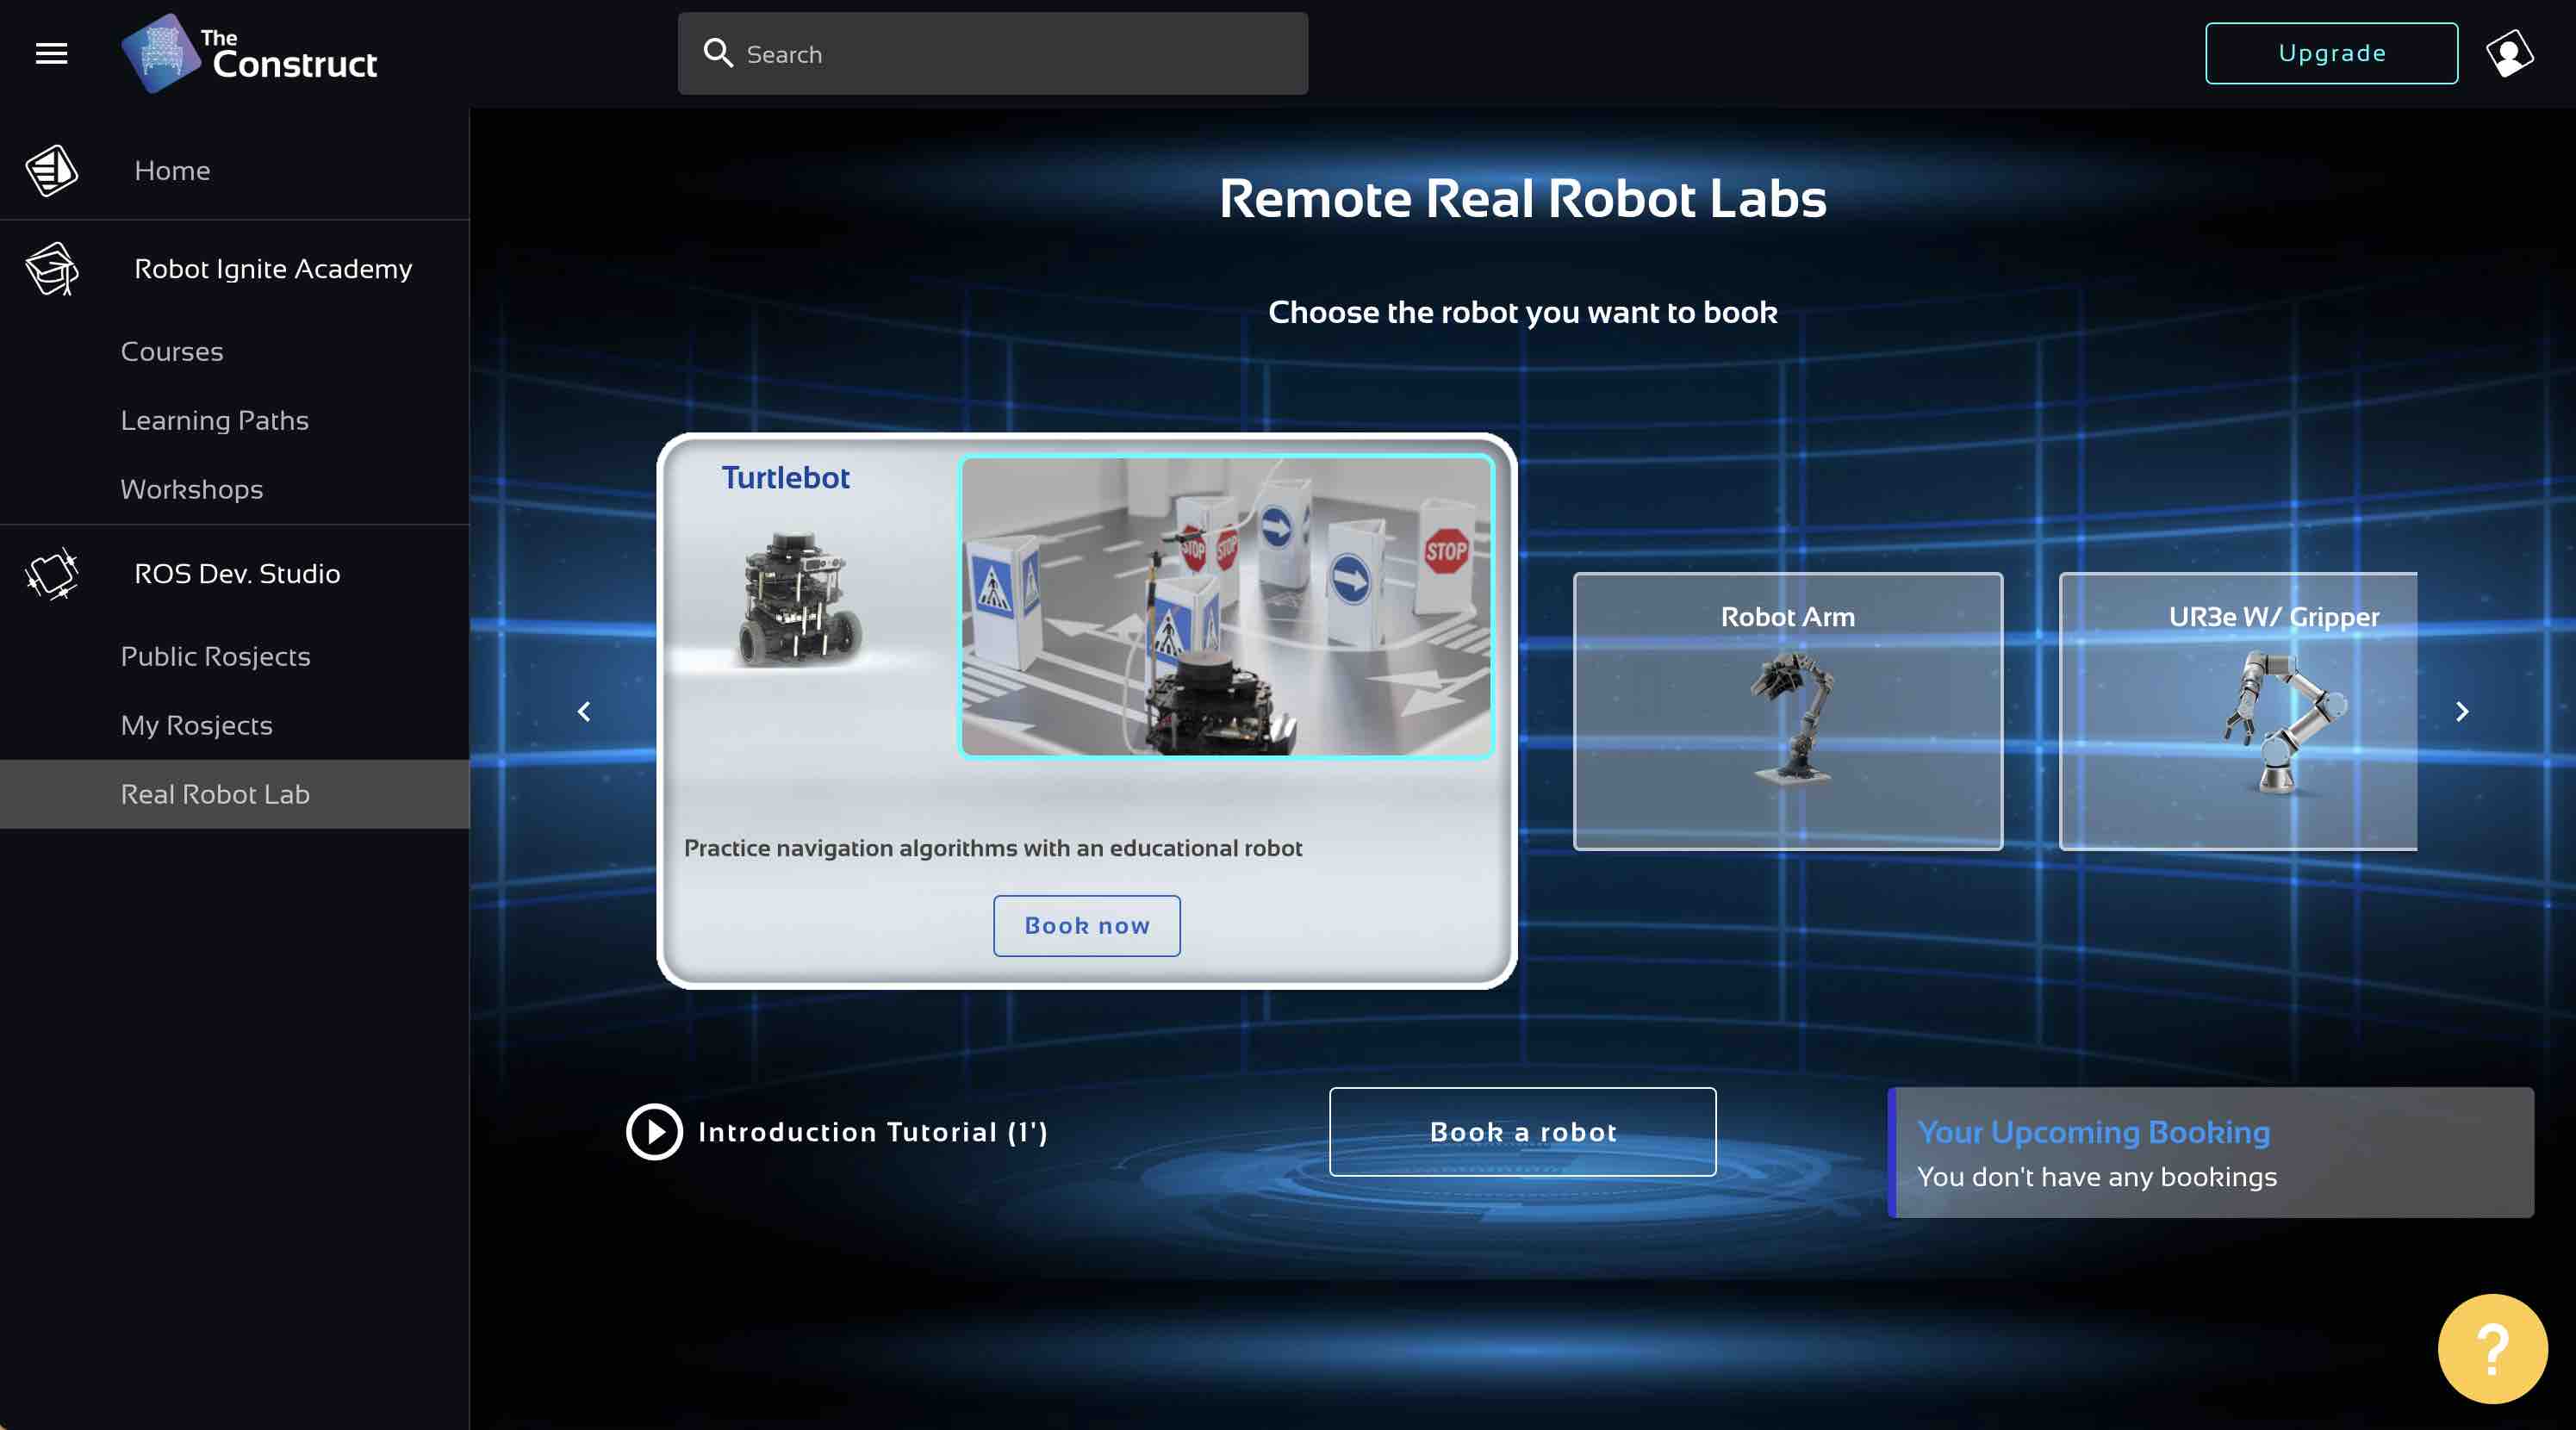Click The Construct logo
Screen dimensions: 2576x1430
coord(249,54)
